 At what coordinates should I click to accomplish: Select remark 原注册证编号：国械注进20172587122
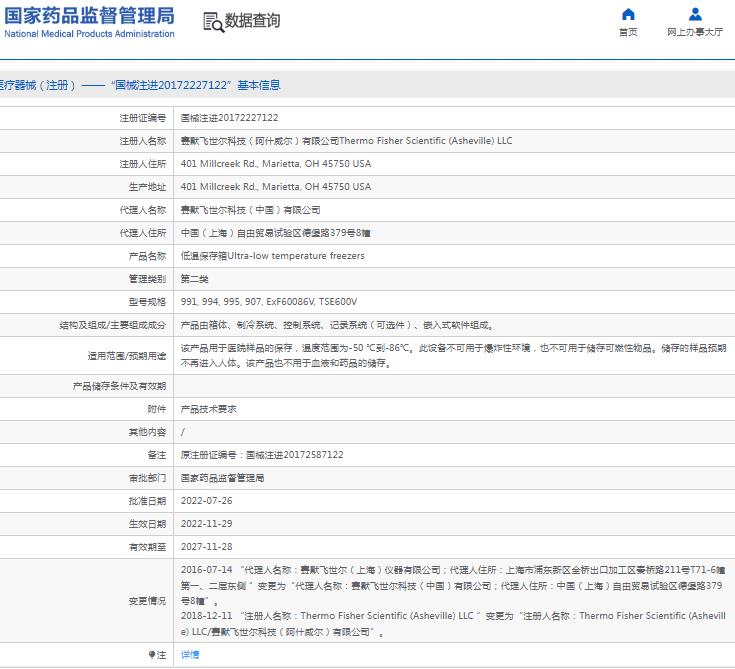click(x=262, y=455)
